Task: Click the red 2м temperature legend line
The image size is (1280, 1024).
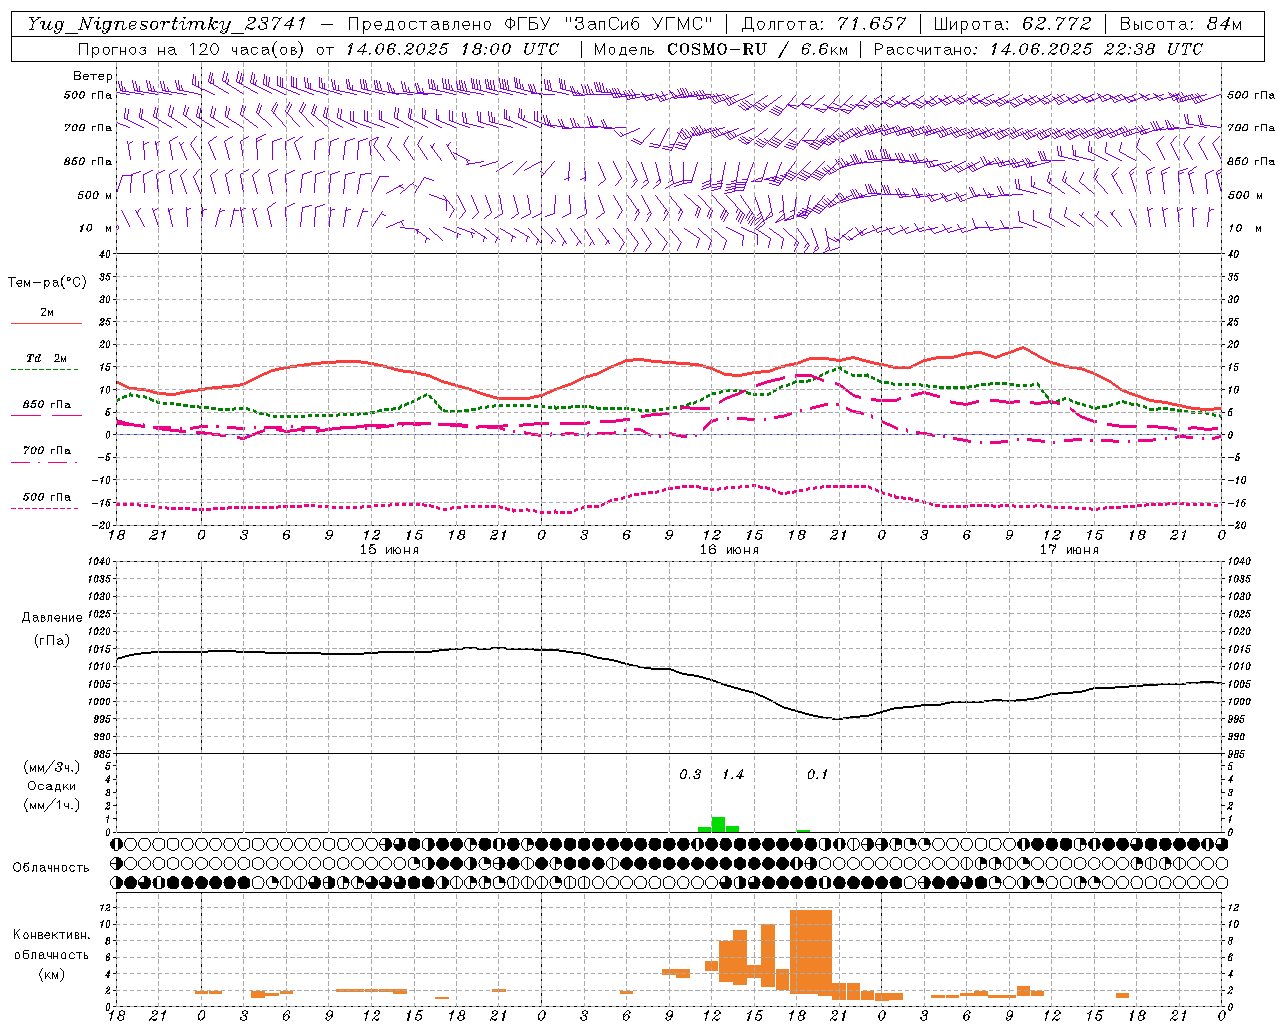Action: point(46,323)
